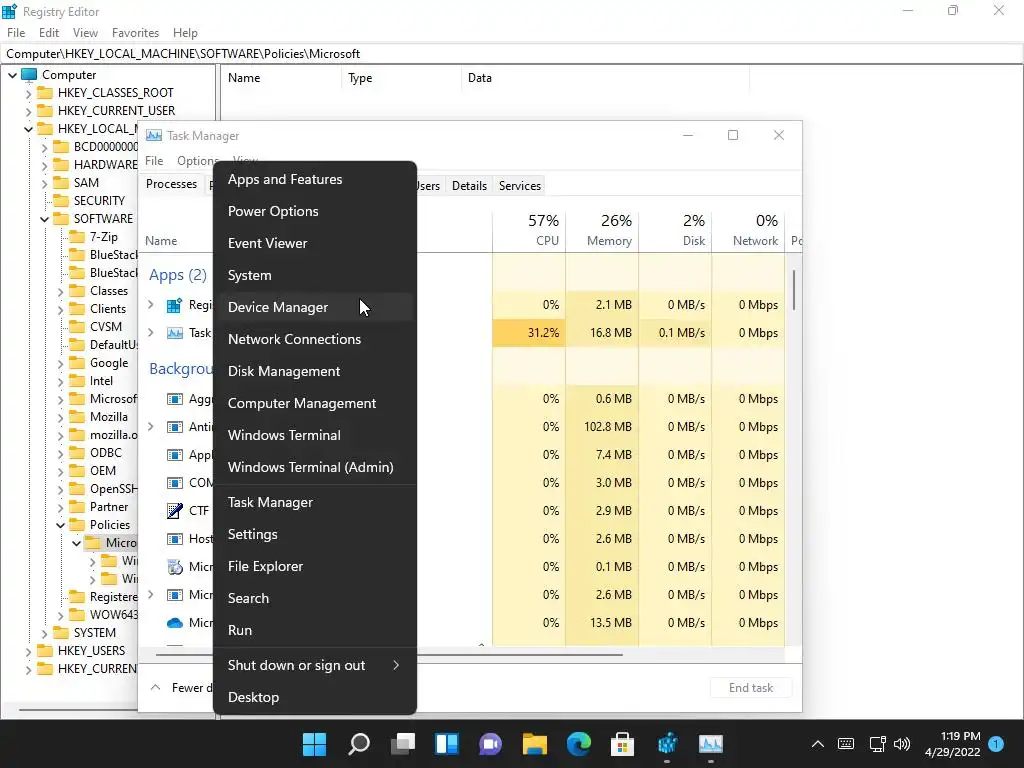The height and width of the screenshot is (768, 1024).
Task: Click the Task Manager title bar icon
Action: click(153, 136)
